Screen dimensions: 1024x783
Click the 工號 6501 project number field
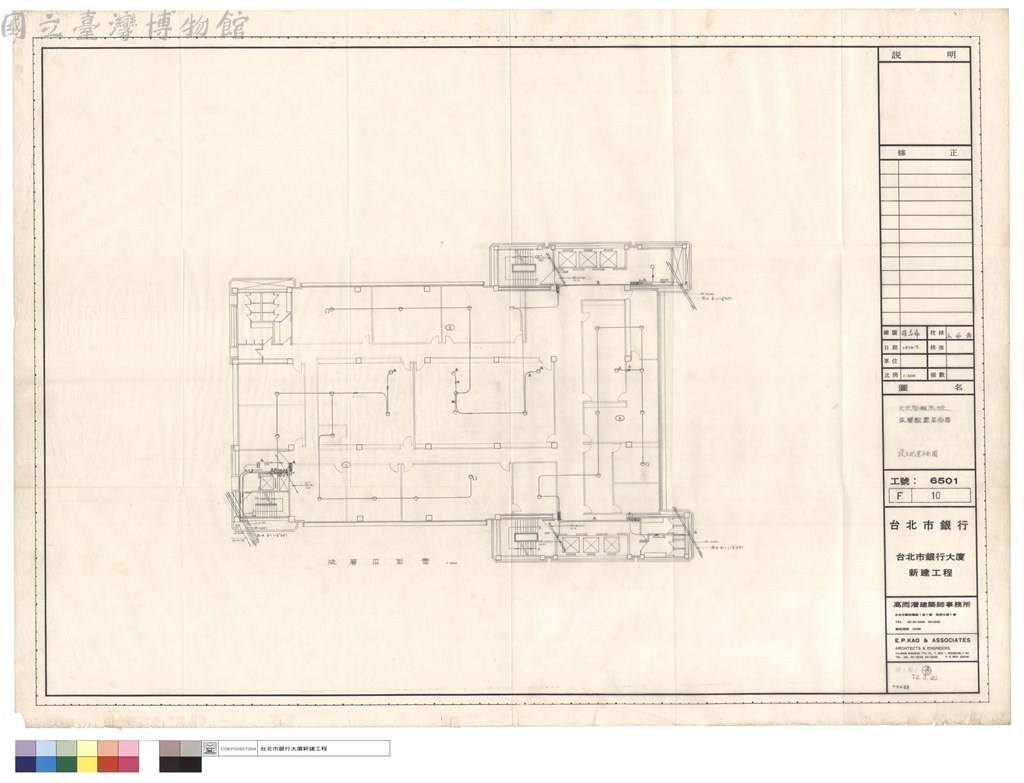927,481
